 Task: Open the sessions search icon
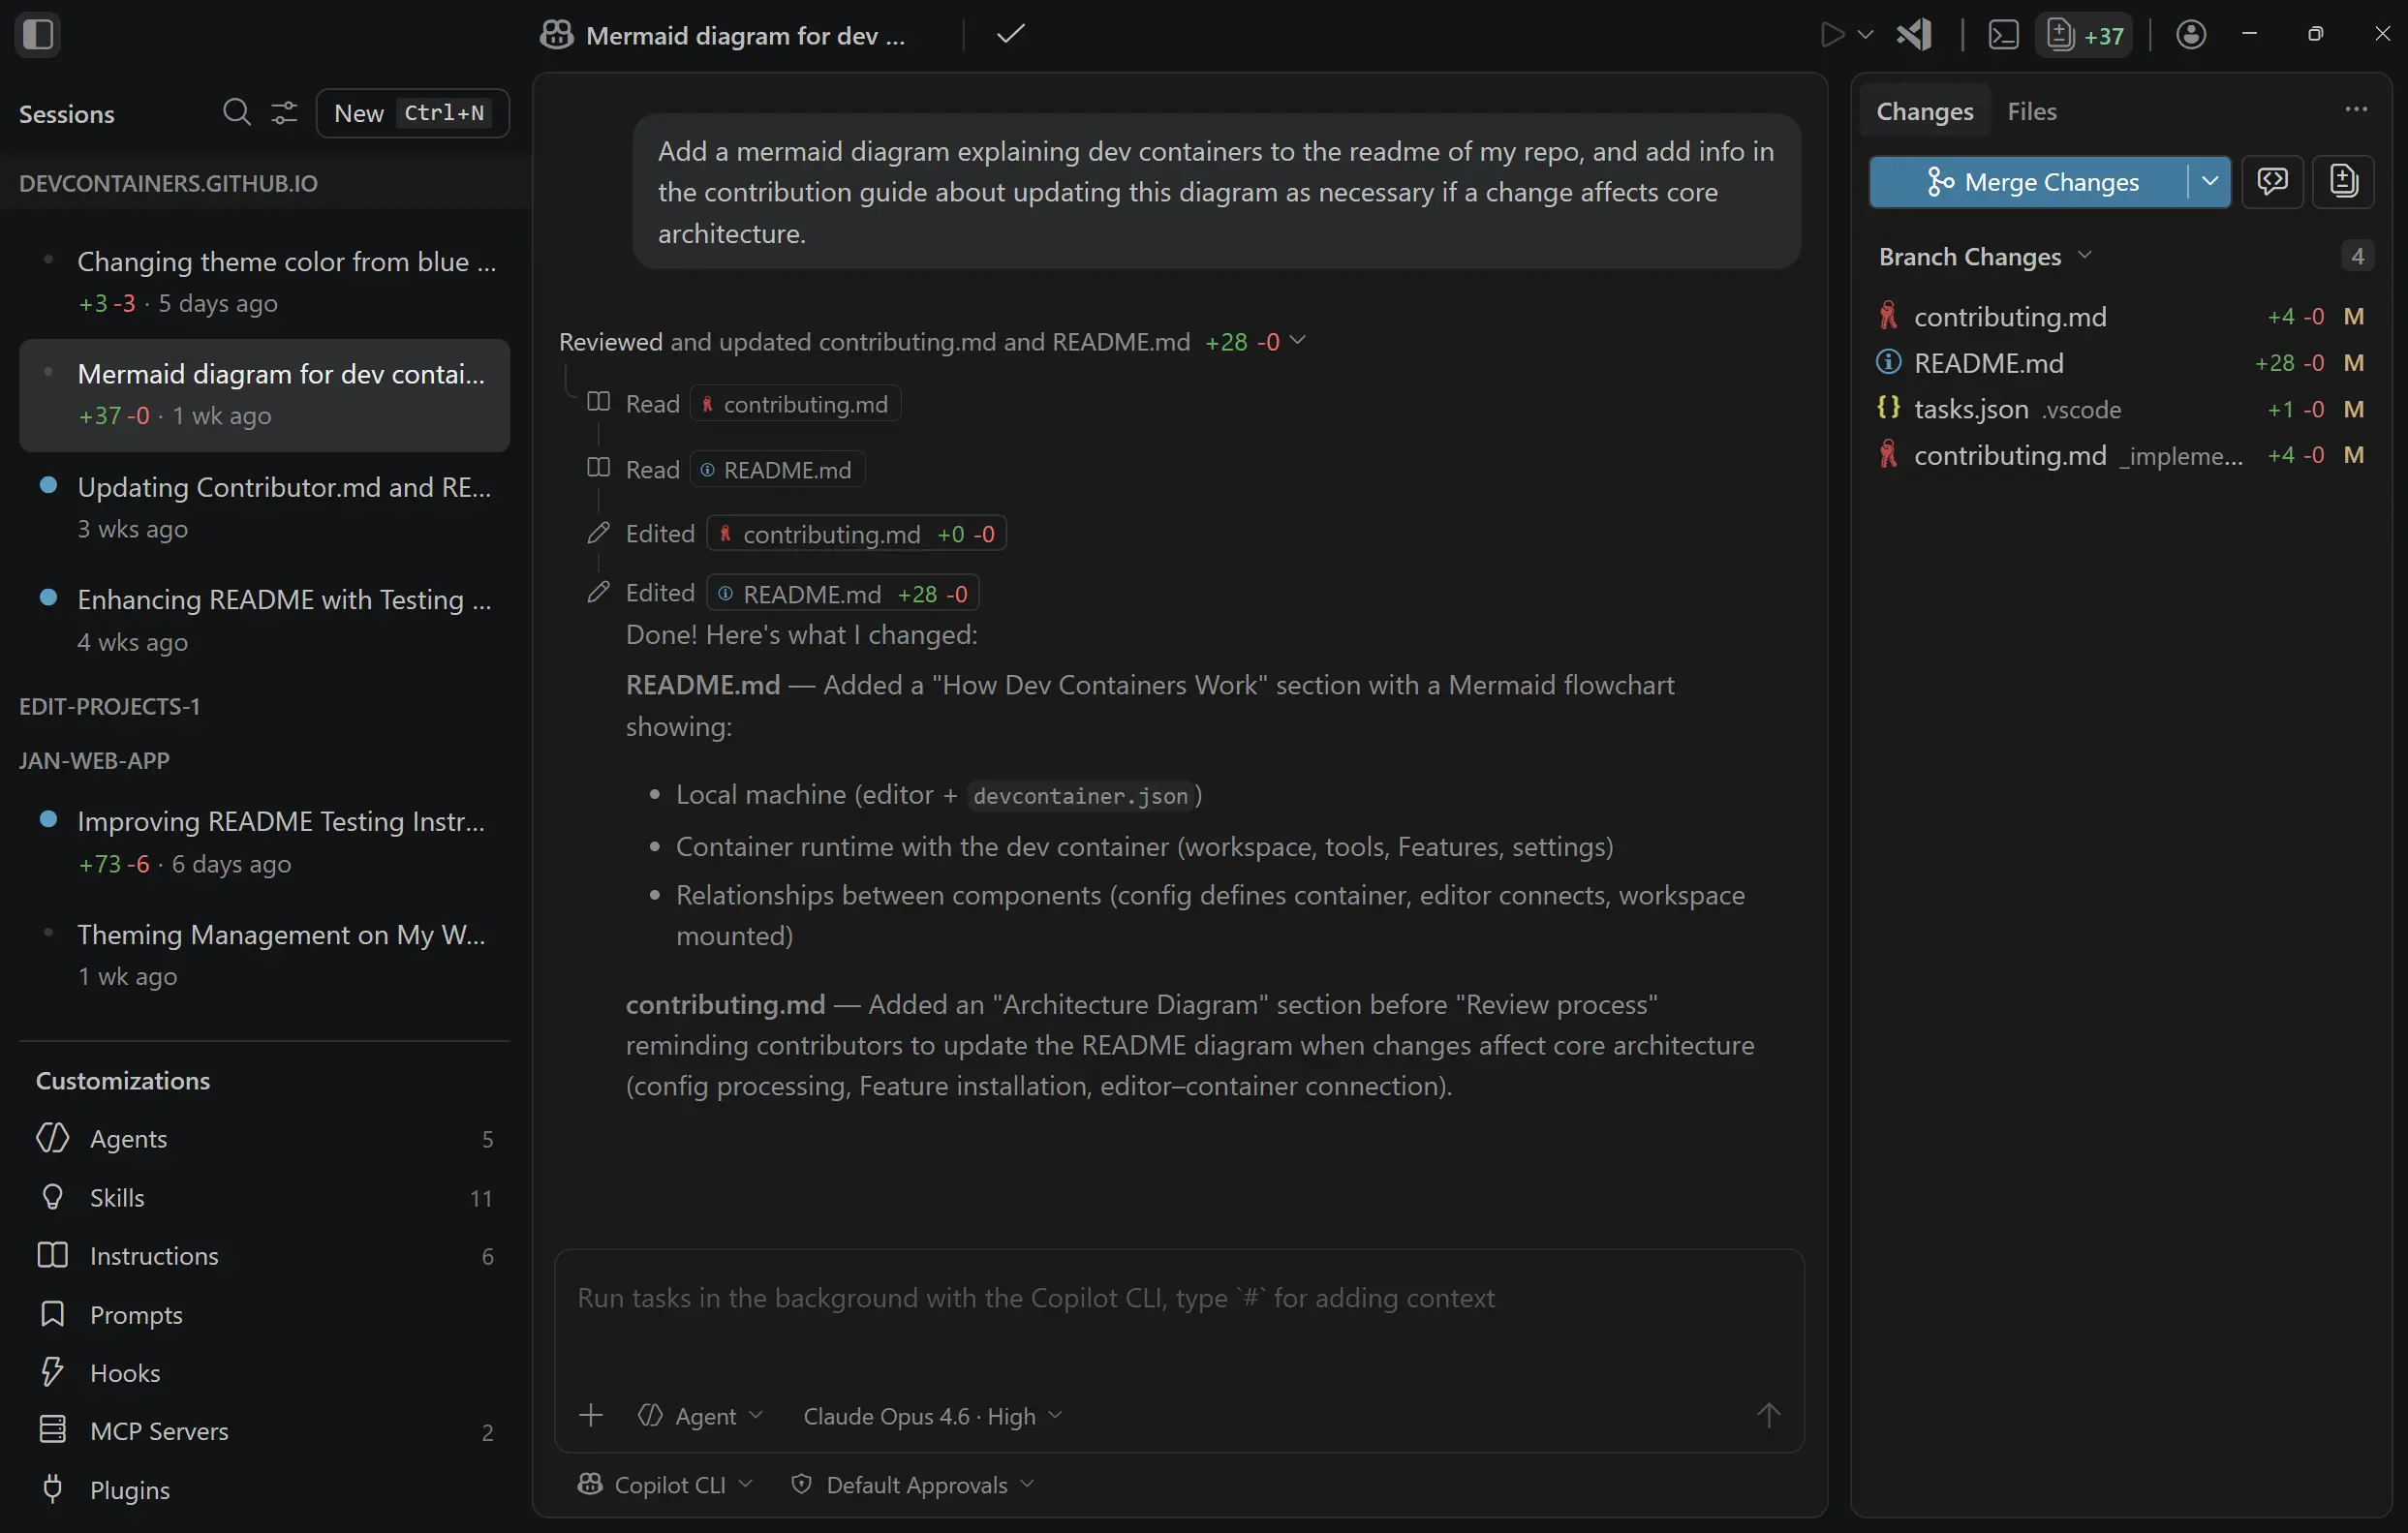[236, 112]
